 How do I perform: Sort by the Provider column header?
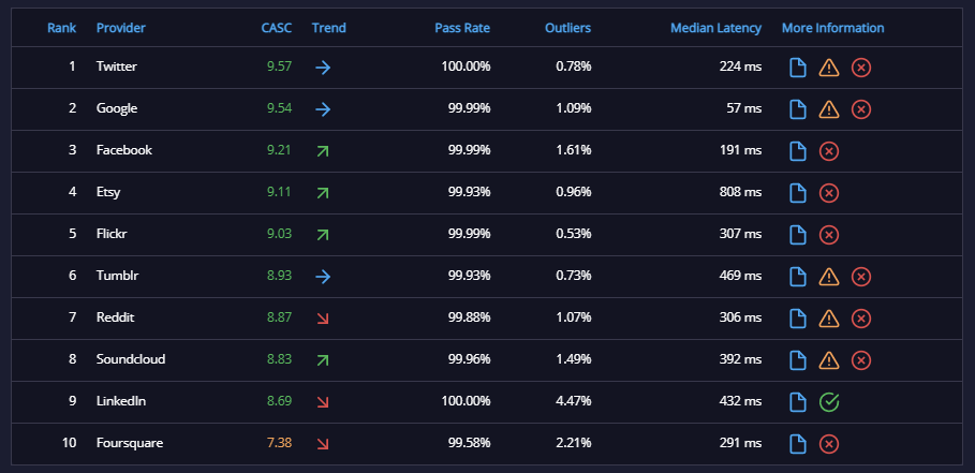click(x=121, y=28)
